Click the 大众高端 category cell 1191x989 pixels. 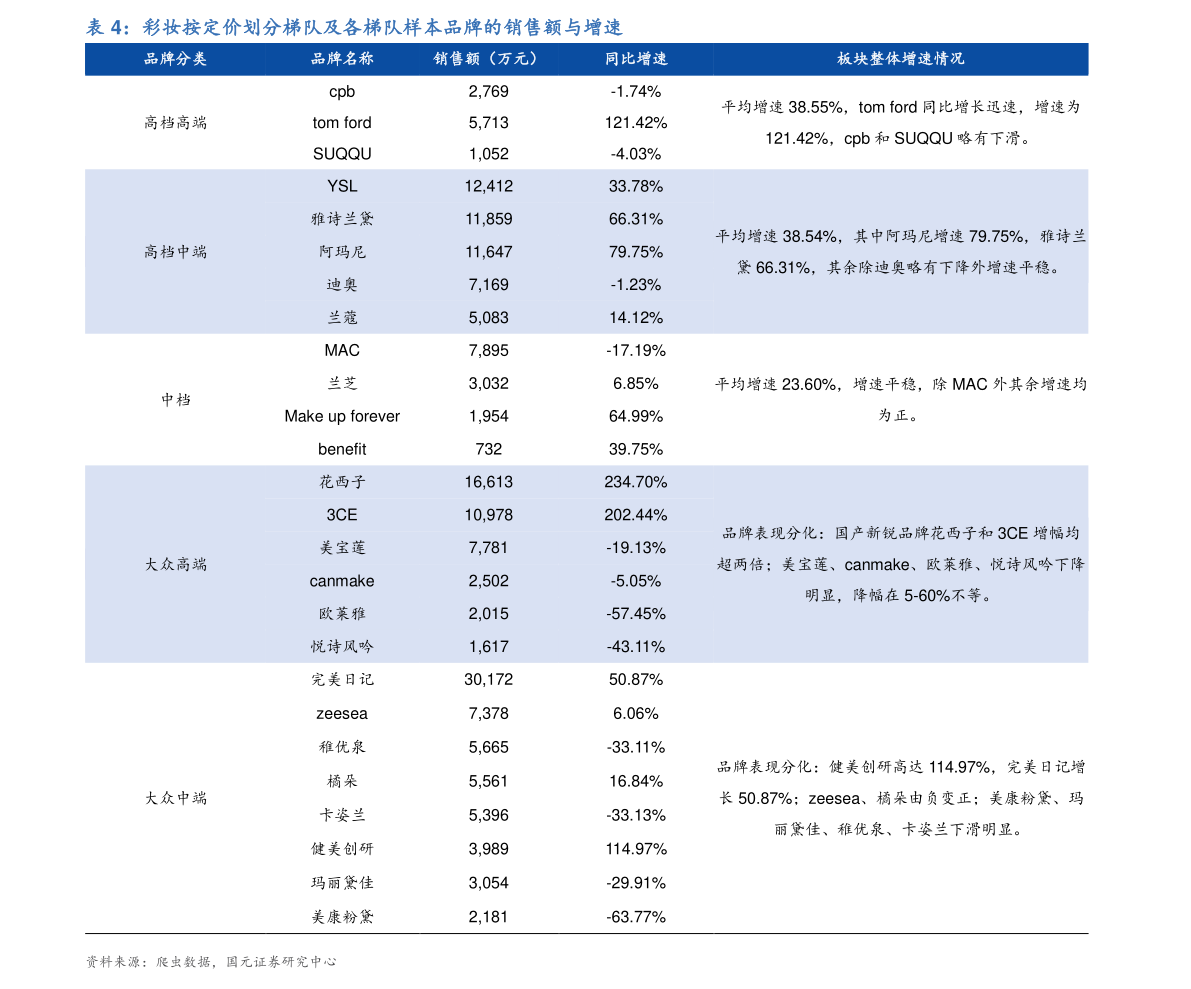tap(175, 564)
